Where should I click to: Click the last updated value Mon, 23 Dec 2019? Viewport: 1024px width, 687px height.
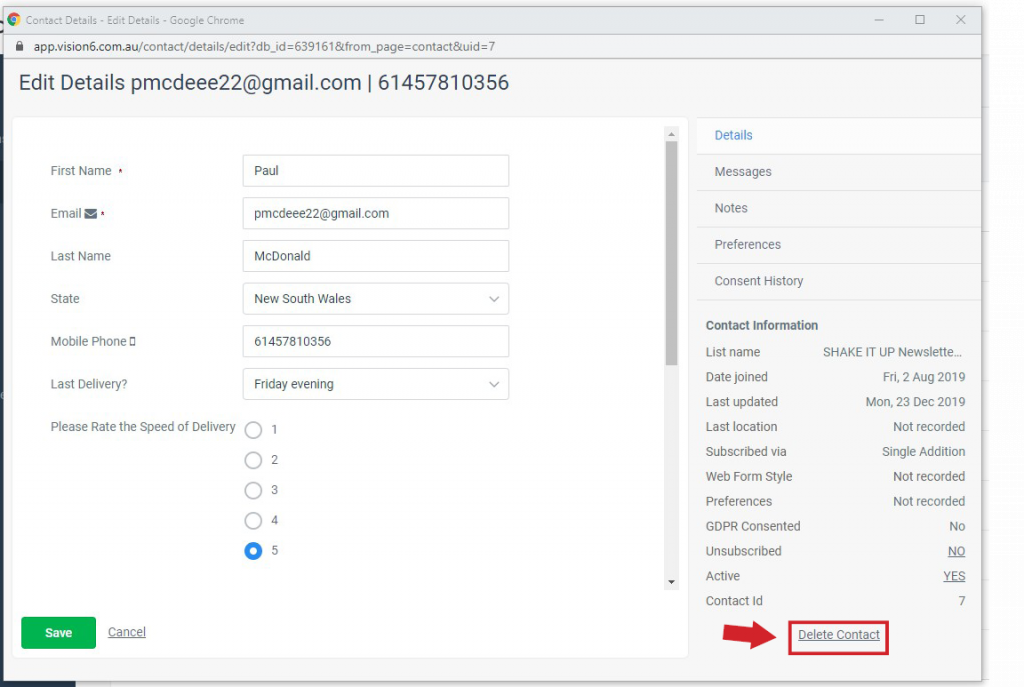coord(915,402)
